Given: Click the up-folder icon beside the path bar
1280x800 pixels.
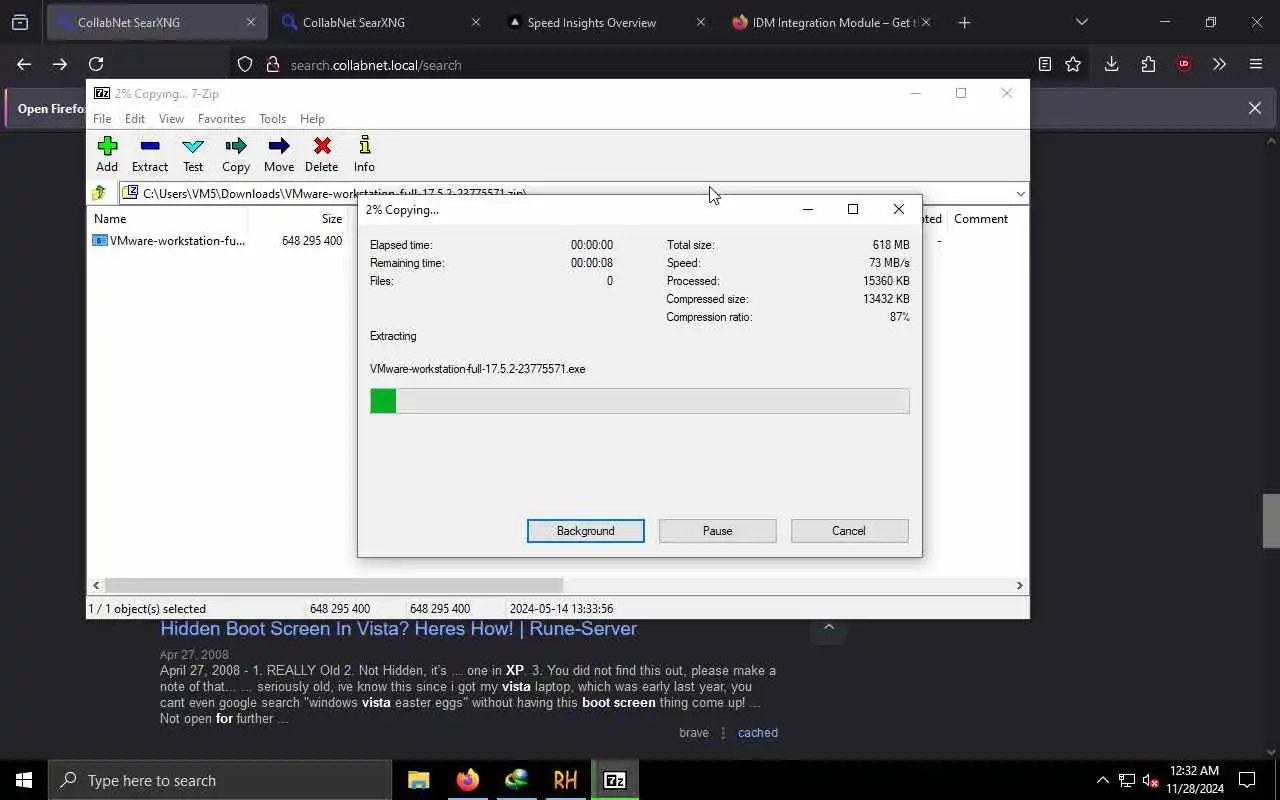Looking at the screenshot, I should click(99, 193).
